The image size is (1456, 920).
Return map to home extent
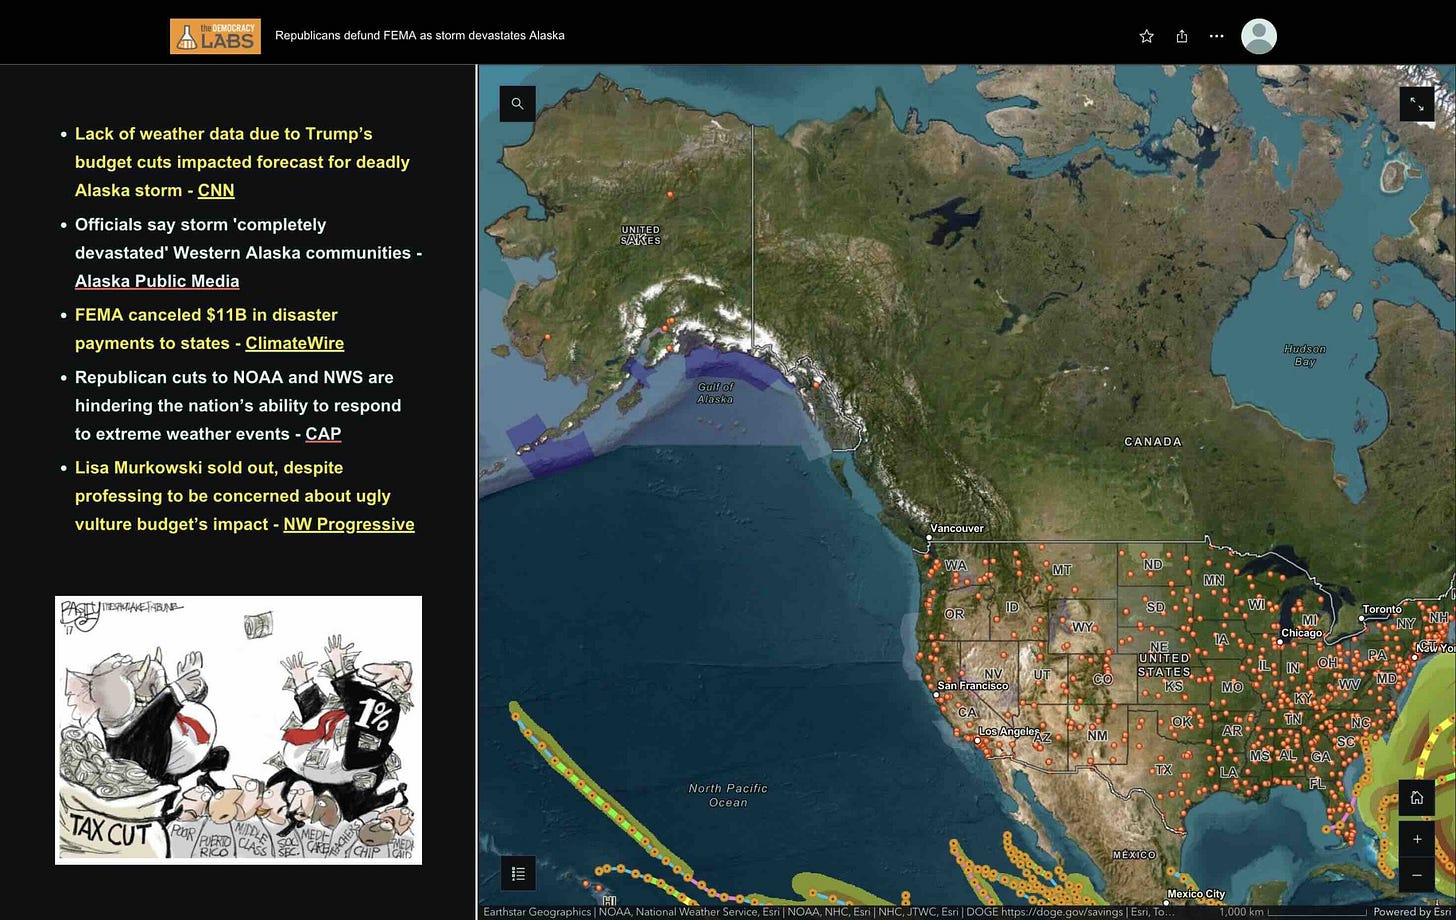click(1417, 798)
